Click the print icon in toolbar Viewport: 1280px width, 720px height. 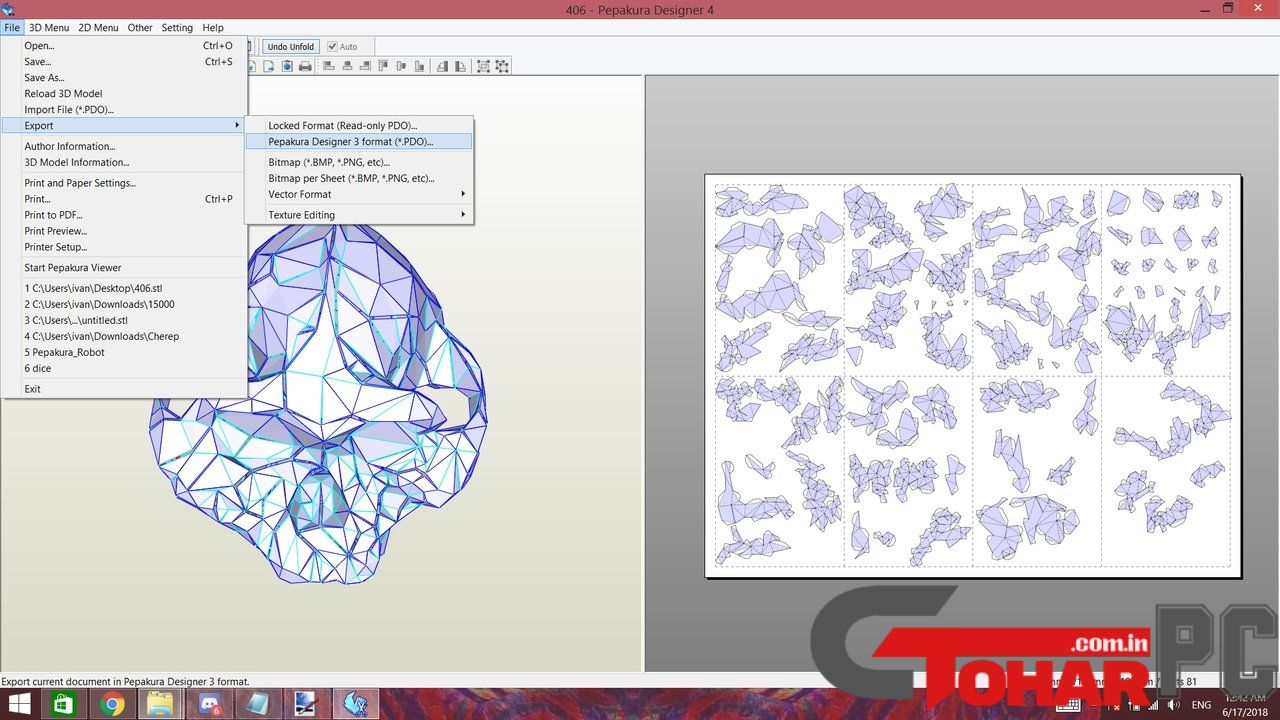[305, 66]
